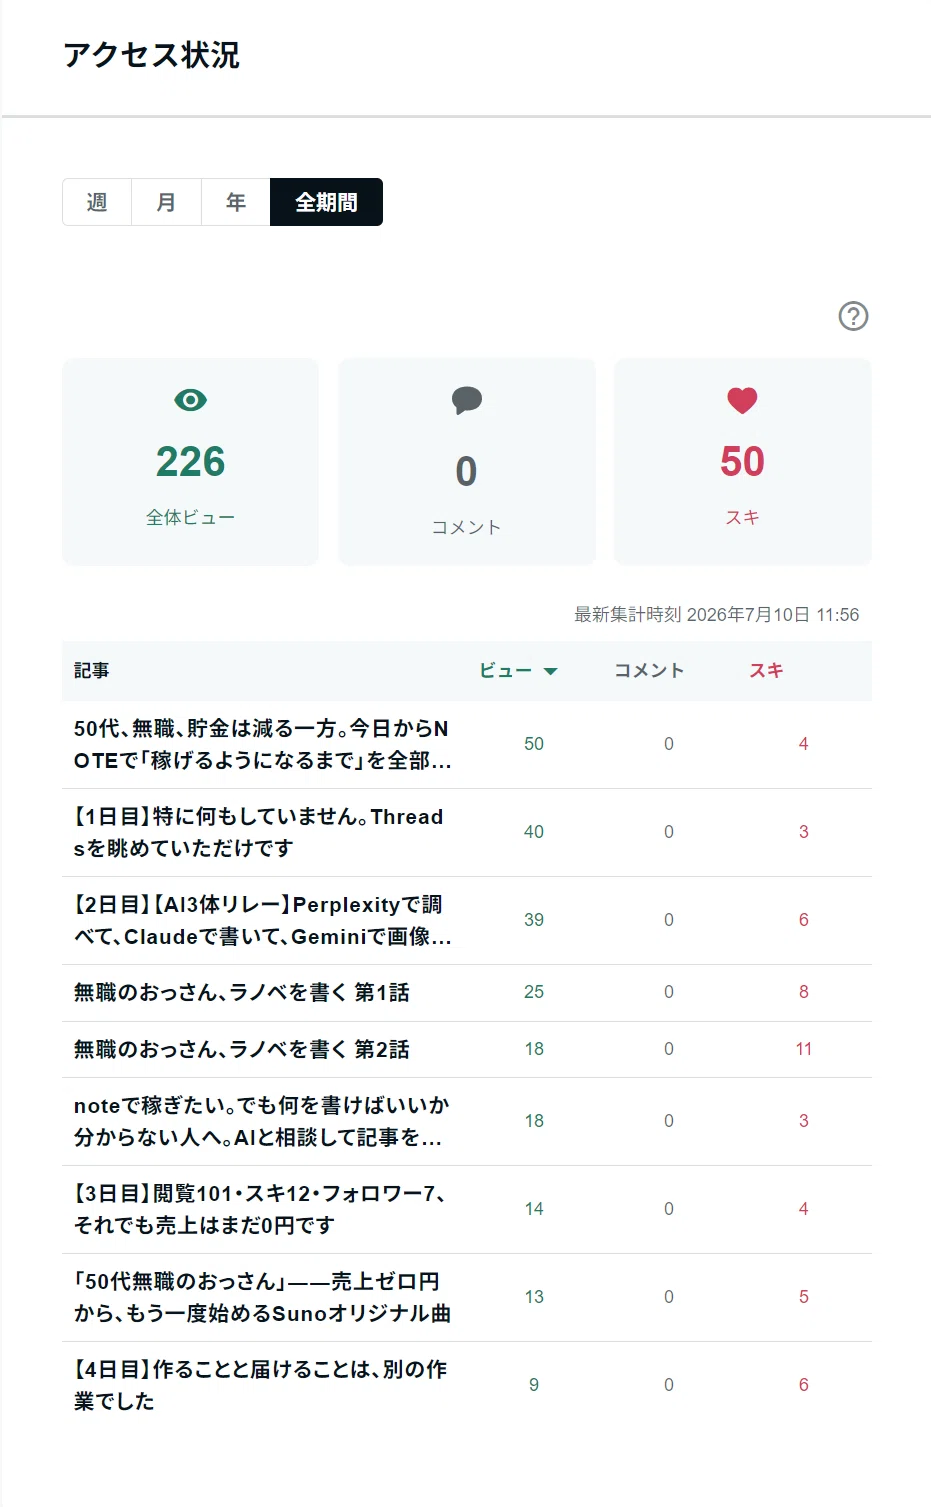Click the comment speech bubble icon
The width and height of the screenshot is (931, 1507).
pyautogui.click(x=466, y=400)
